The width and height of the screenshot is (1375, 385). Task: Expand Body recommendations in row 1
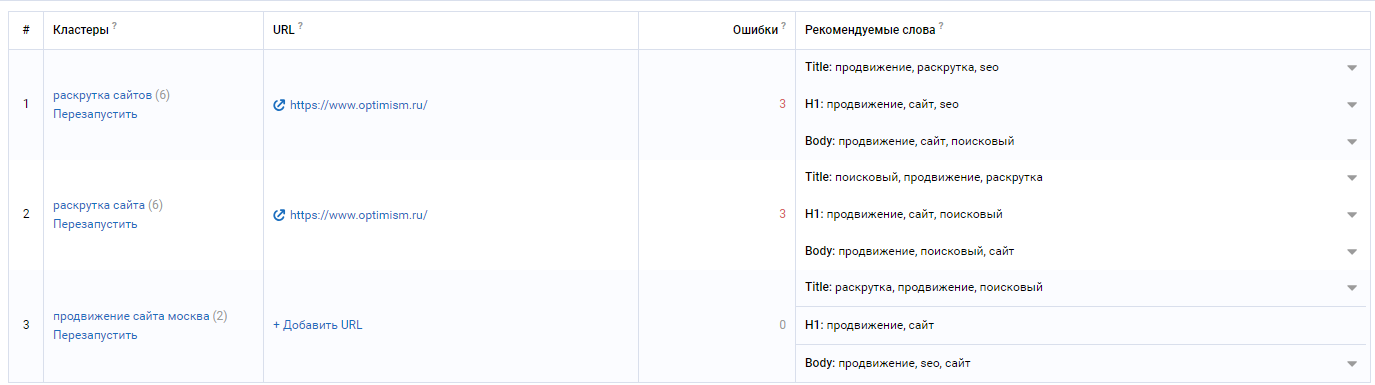pyautogui.click(x=1352, y=142)
